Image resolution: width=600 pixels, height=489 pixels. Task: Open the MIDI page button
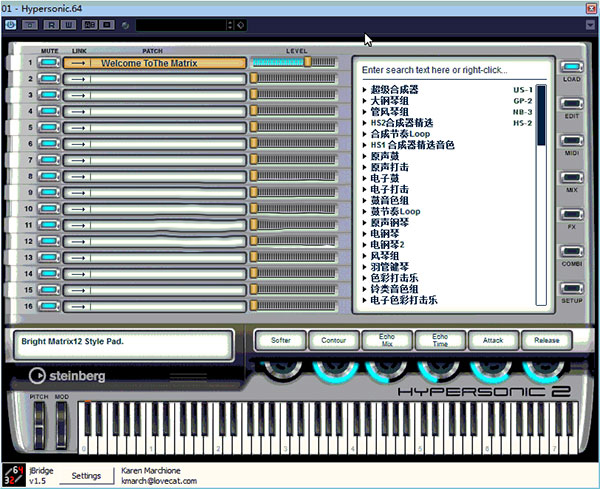click(572, 140)
